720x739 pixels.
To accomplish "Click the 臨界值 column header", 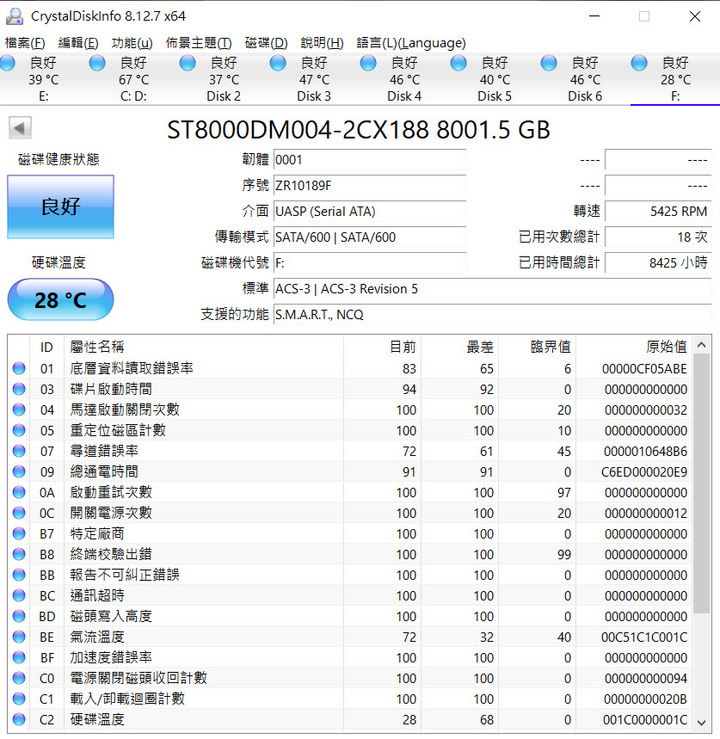I will point(538,347).
